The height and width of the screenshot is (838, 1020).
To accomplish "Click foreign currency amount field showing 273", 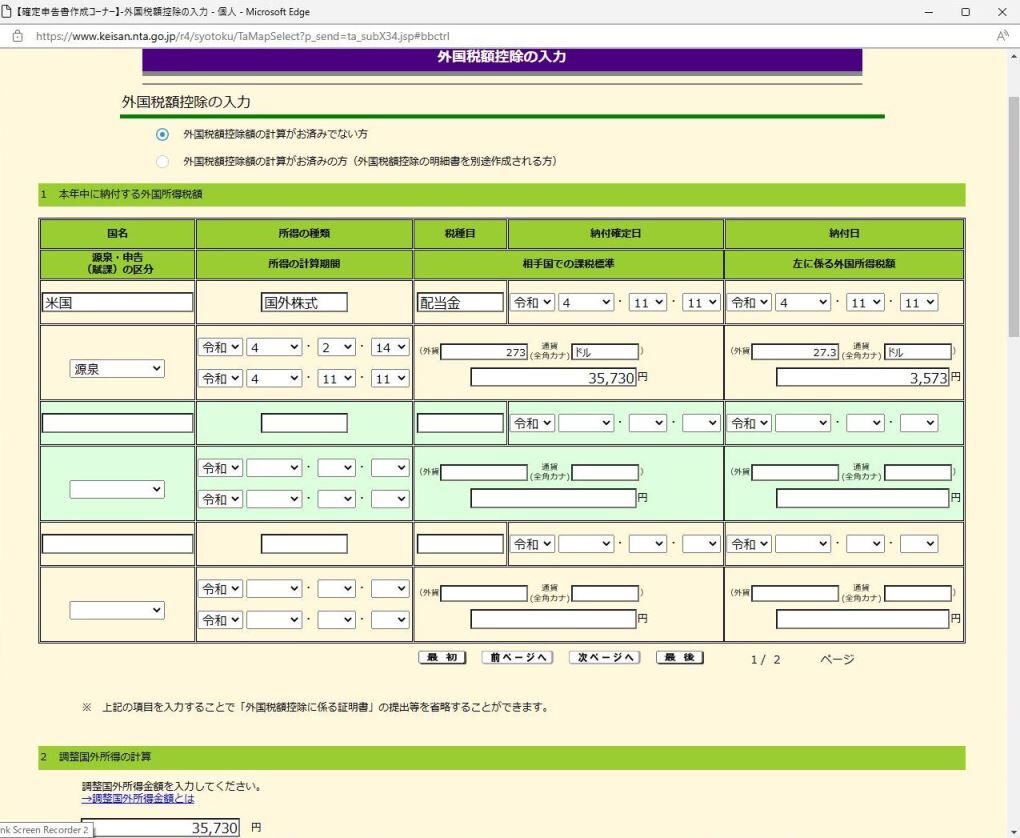I will (484, 352).
